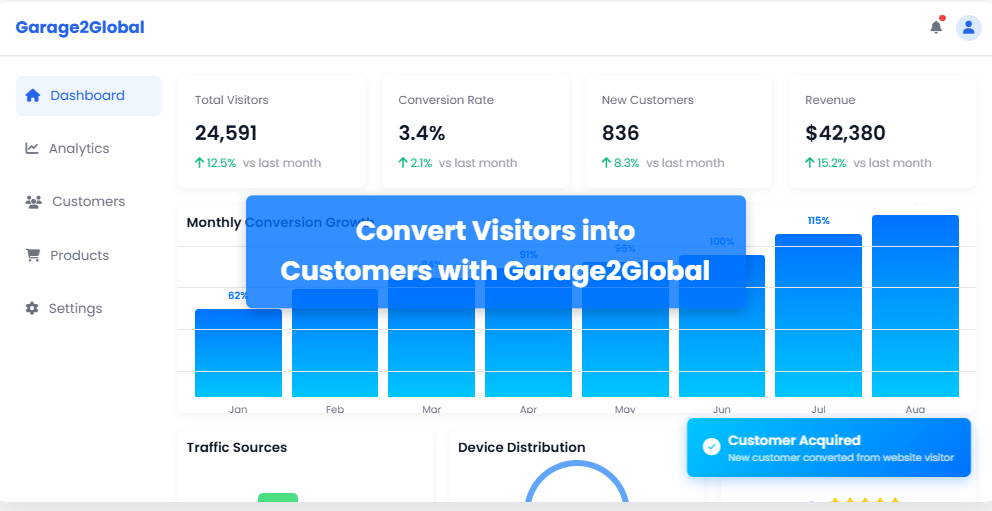This screenshot has width=992, height=511.
Task: Click the Products cart icon
Action: [x=32, y=255]
